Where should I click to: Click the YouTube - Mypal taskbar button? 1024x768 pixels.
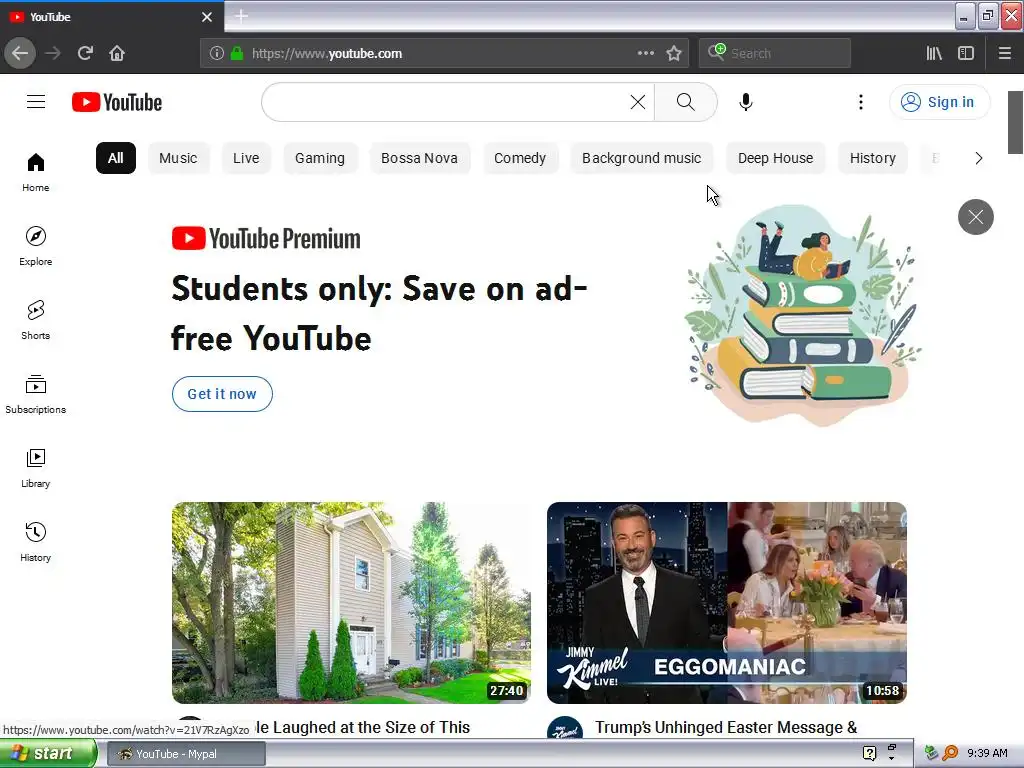[x=186, y=754]
